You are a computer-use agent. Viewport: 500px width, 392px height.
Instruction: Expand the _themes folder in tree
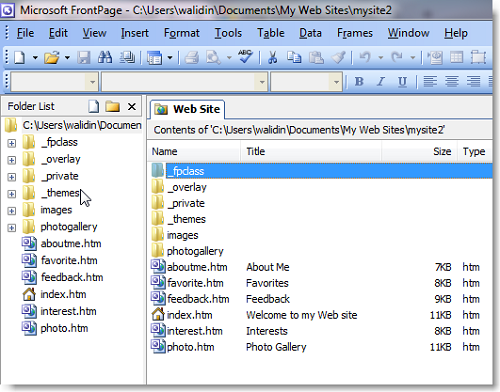(x=12, y=194)
